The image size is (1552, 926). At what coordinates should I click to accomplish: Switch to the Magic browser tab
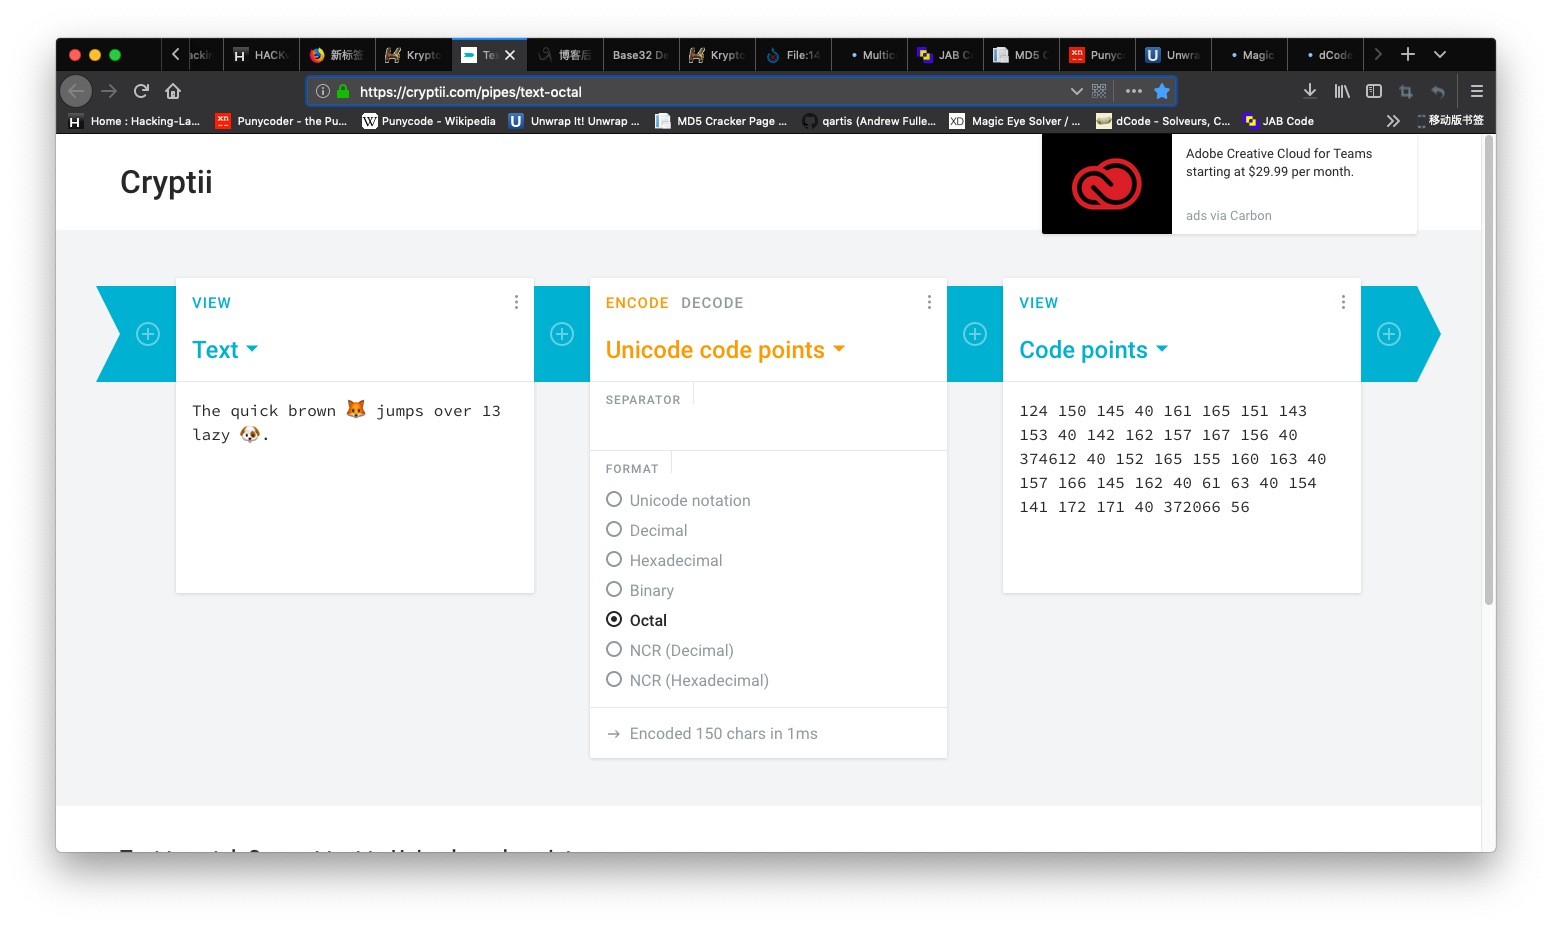tap(1250, 55)
